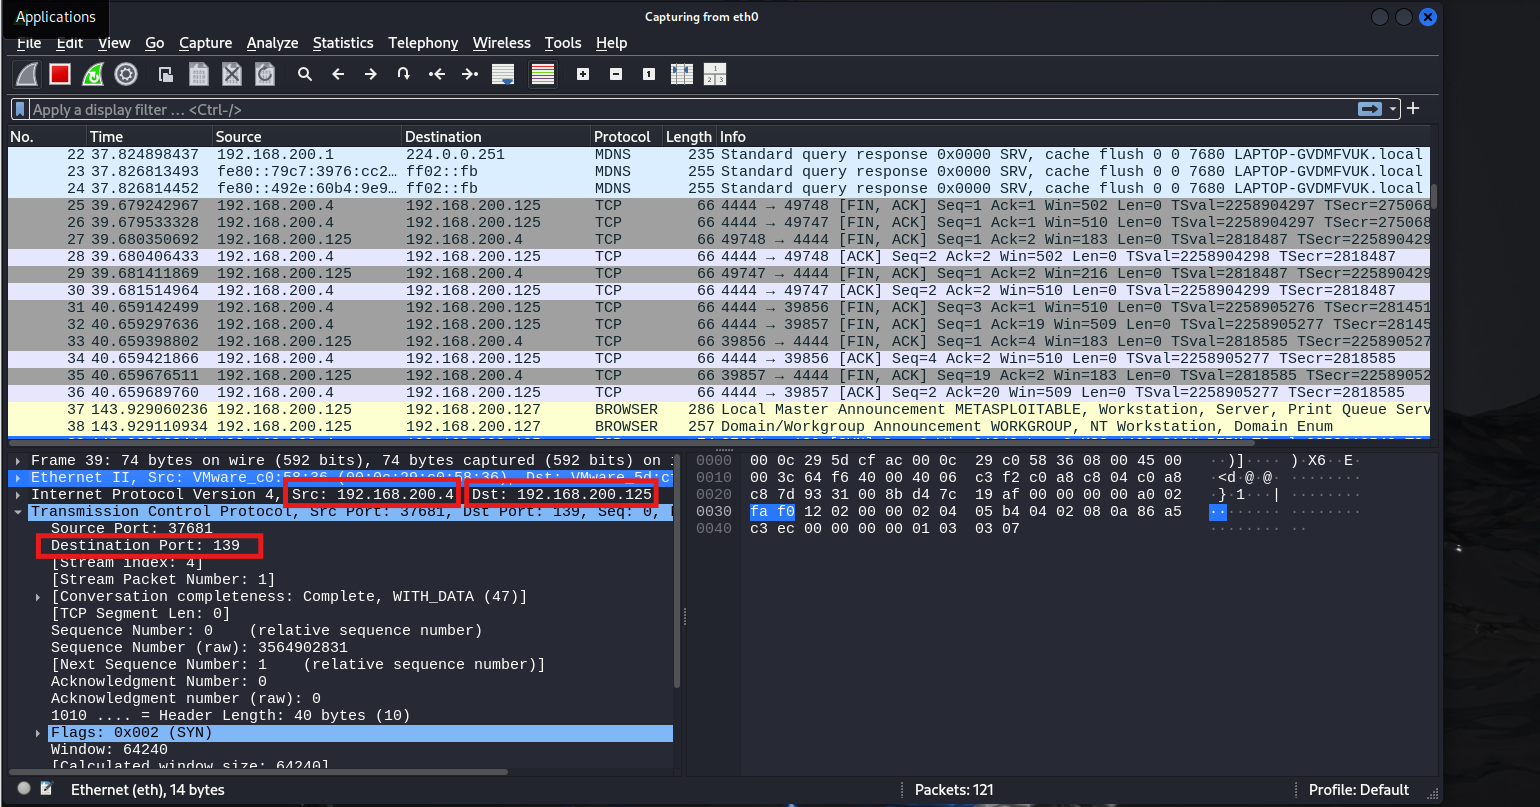Viewport: 1540px width, 807px height.
Task: Open the Statistics menu
Action: pyautogui.click(x=343, y=43)
